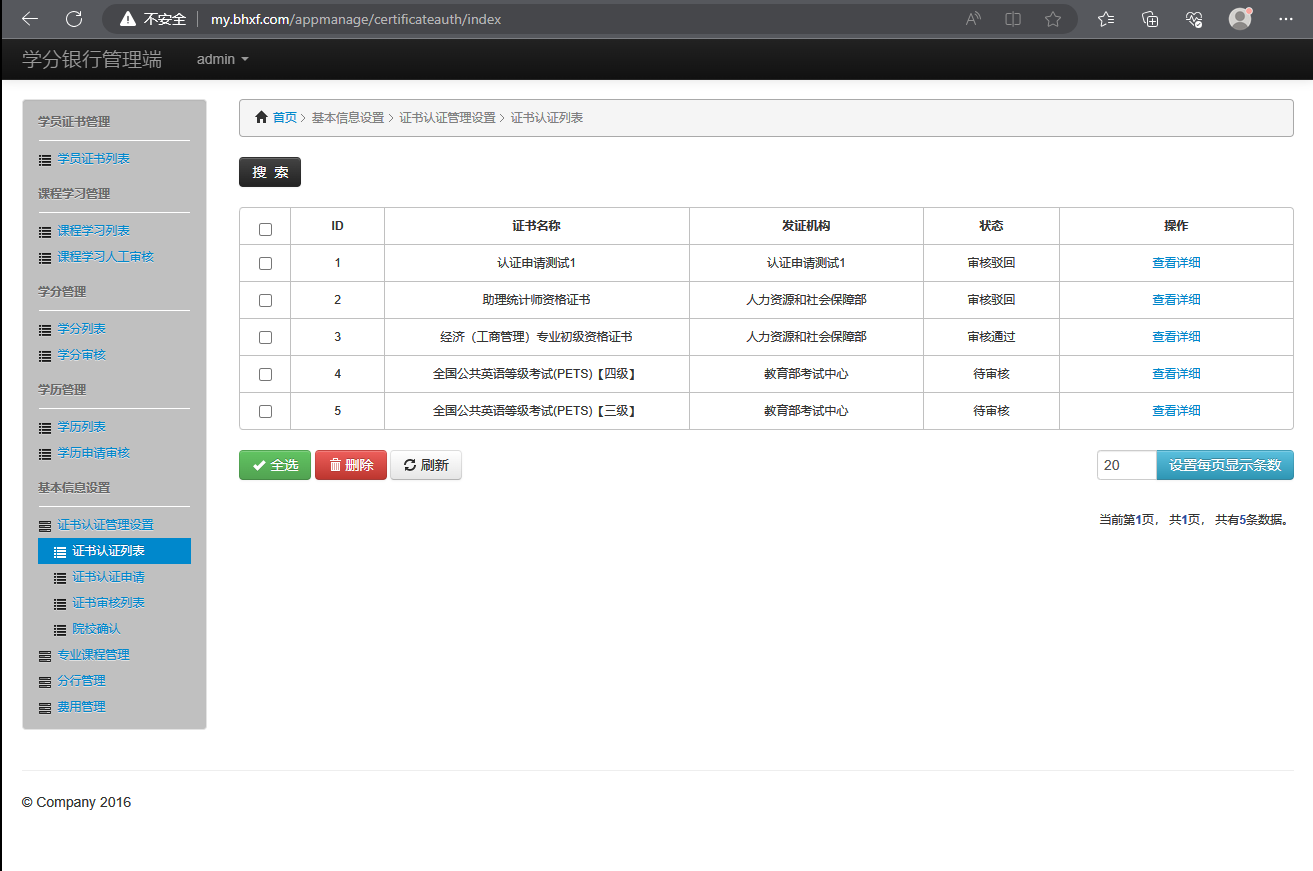Image resolution: width=1313 pixels, height=871 pixels.
Task: Open 课程学习列表 in the sidebar
Action: (x=93, y=231)
